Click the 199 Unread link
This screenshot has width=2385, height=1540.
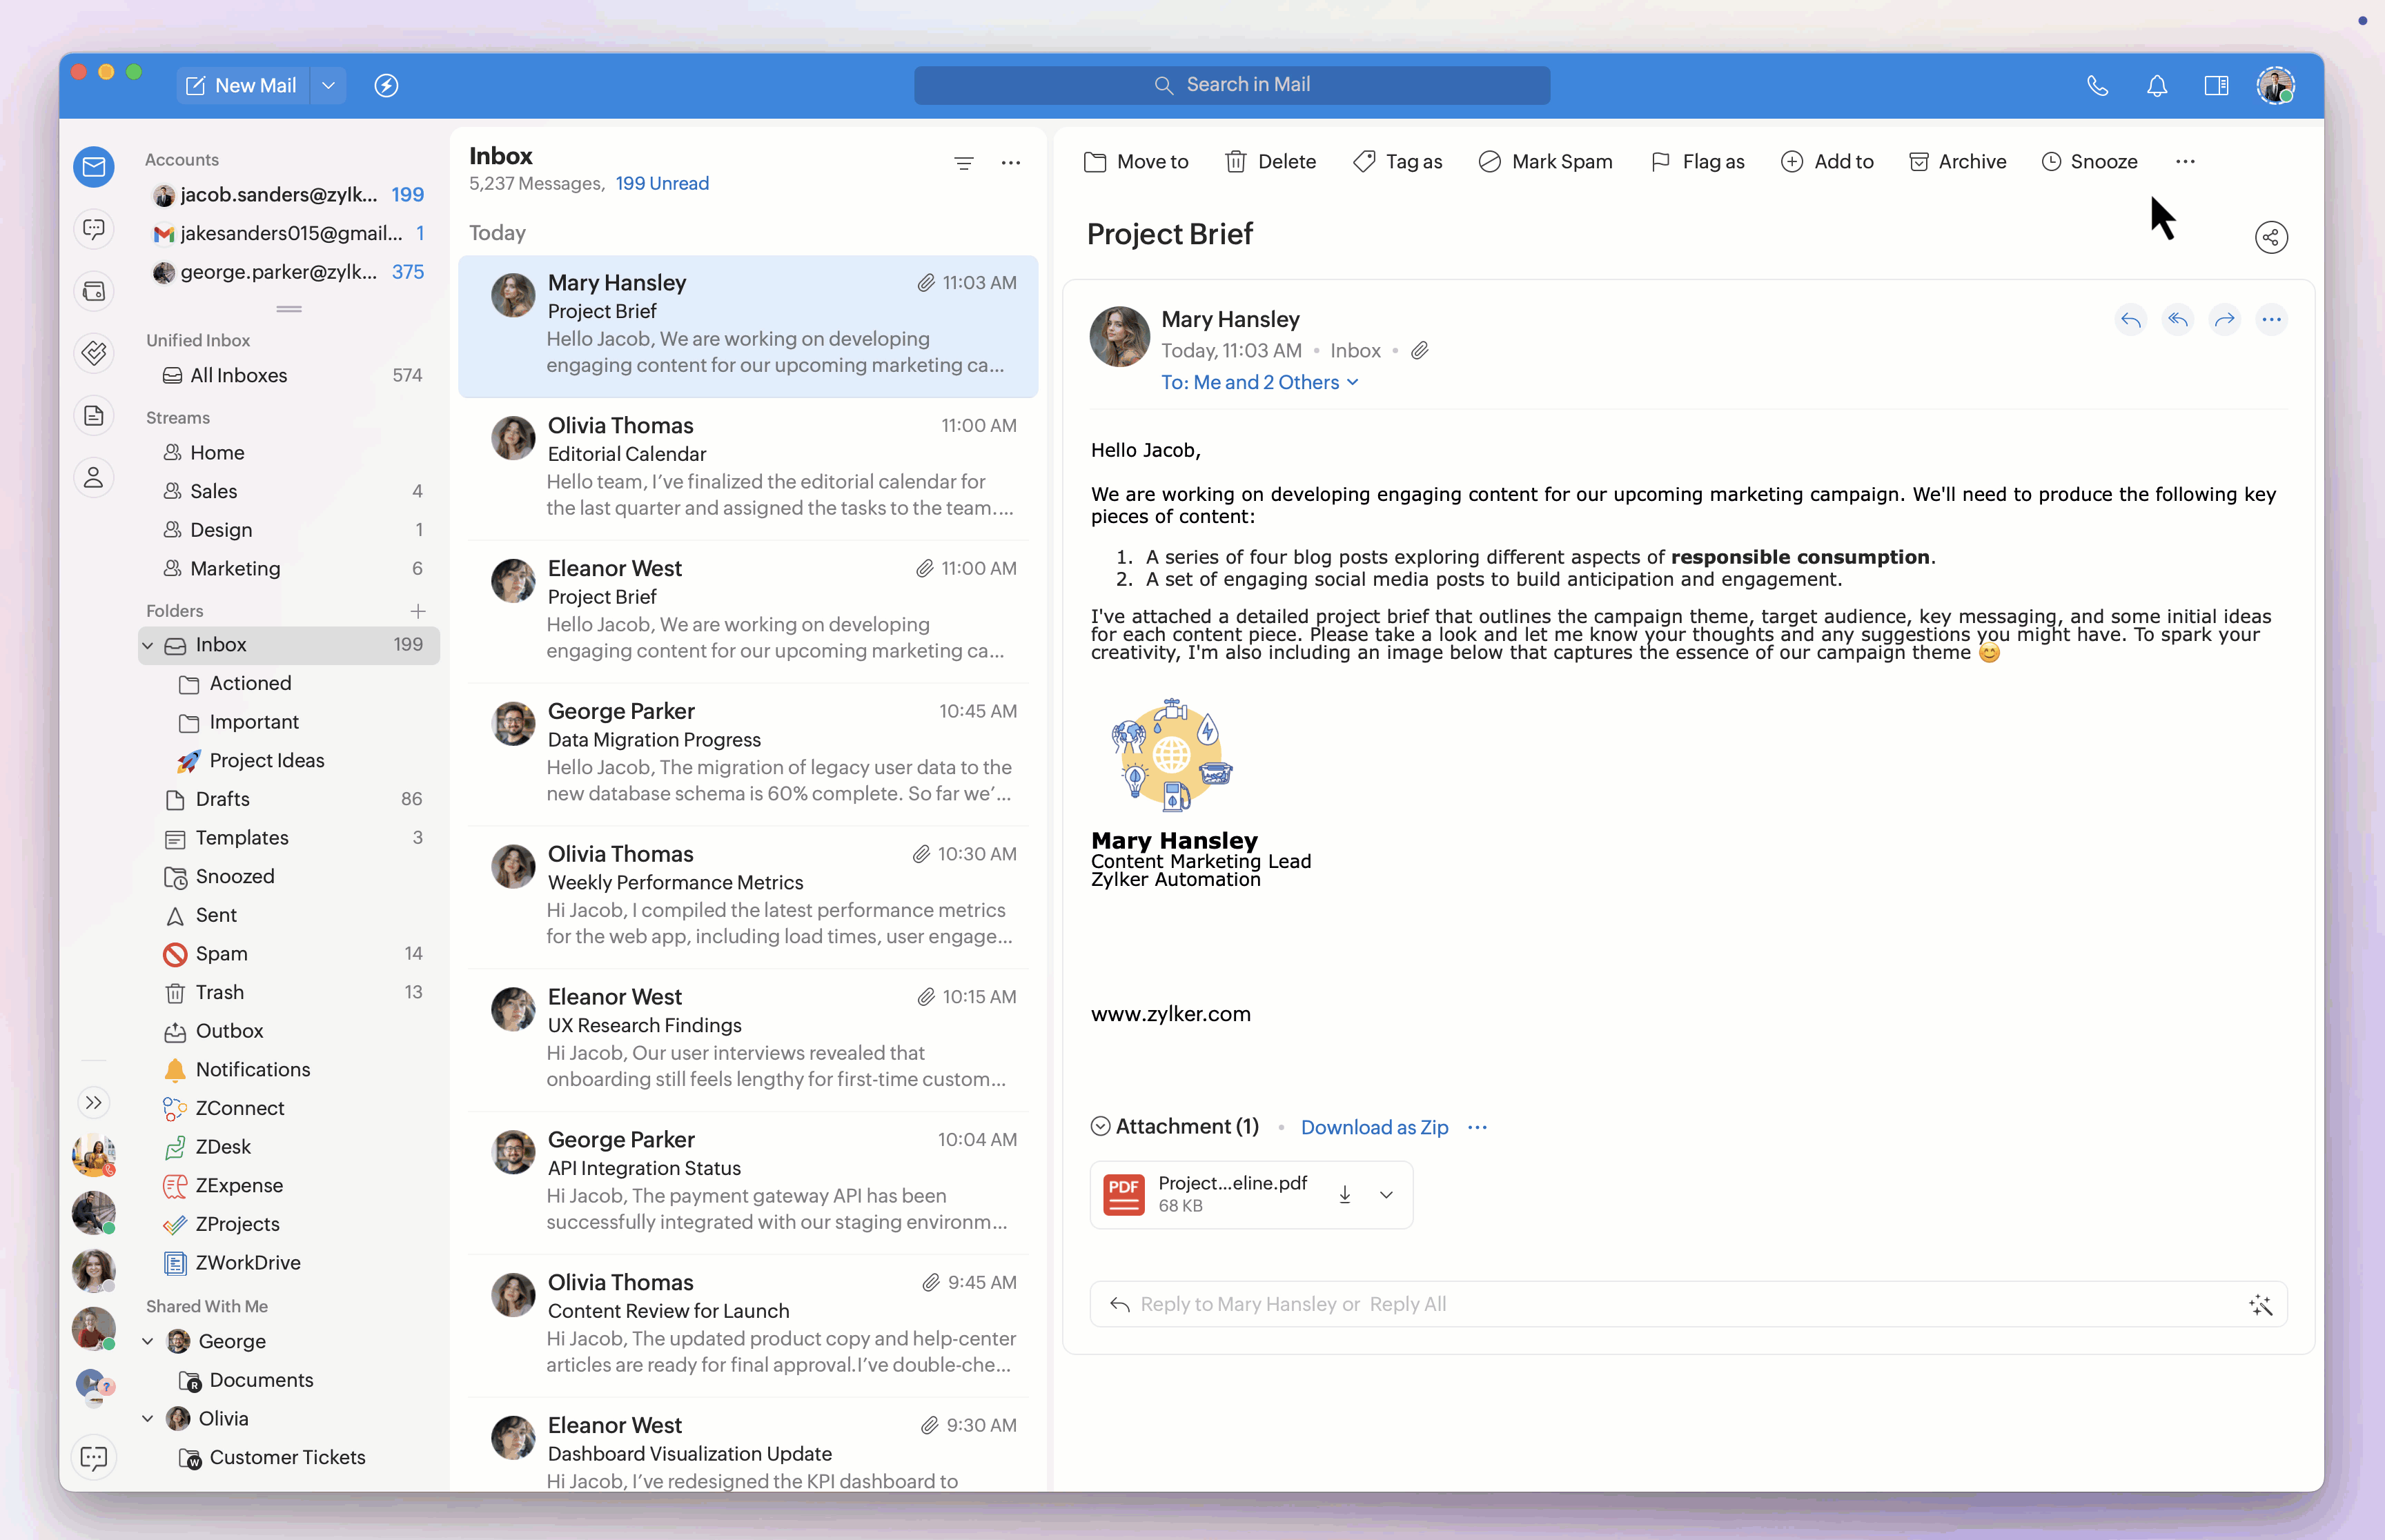662,183
